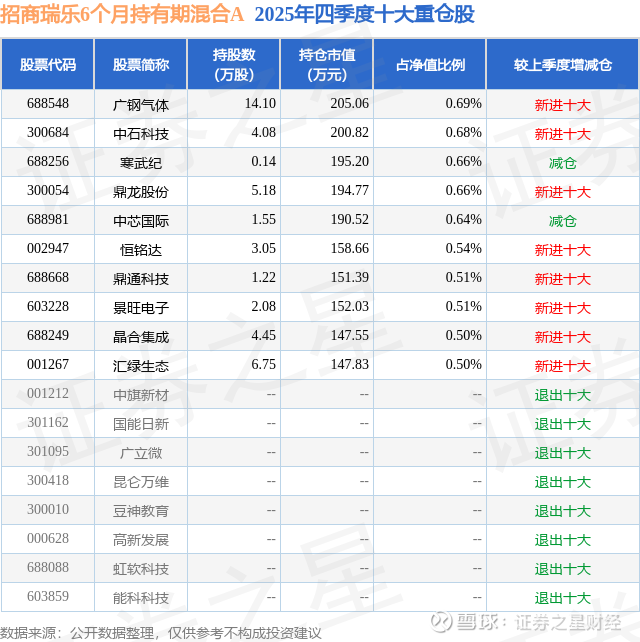Click the 数据来源 disclaimer text
Viewport: 640px width, 642px height.
161,633
